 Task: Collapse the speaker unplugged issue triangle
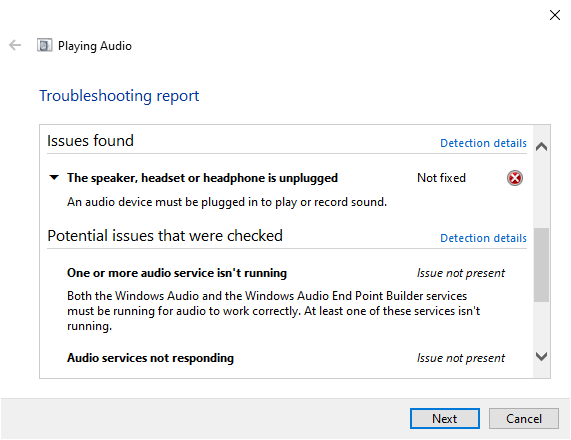pos(54,178)
